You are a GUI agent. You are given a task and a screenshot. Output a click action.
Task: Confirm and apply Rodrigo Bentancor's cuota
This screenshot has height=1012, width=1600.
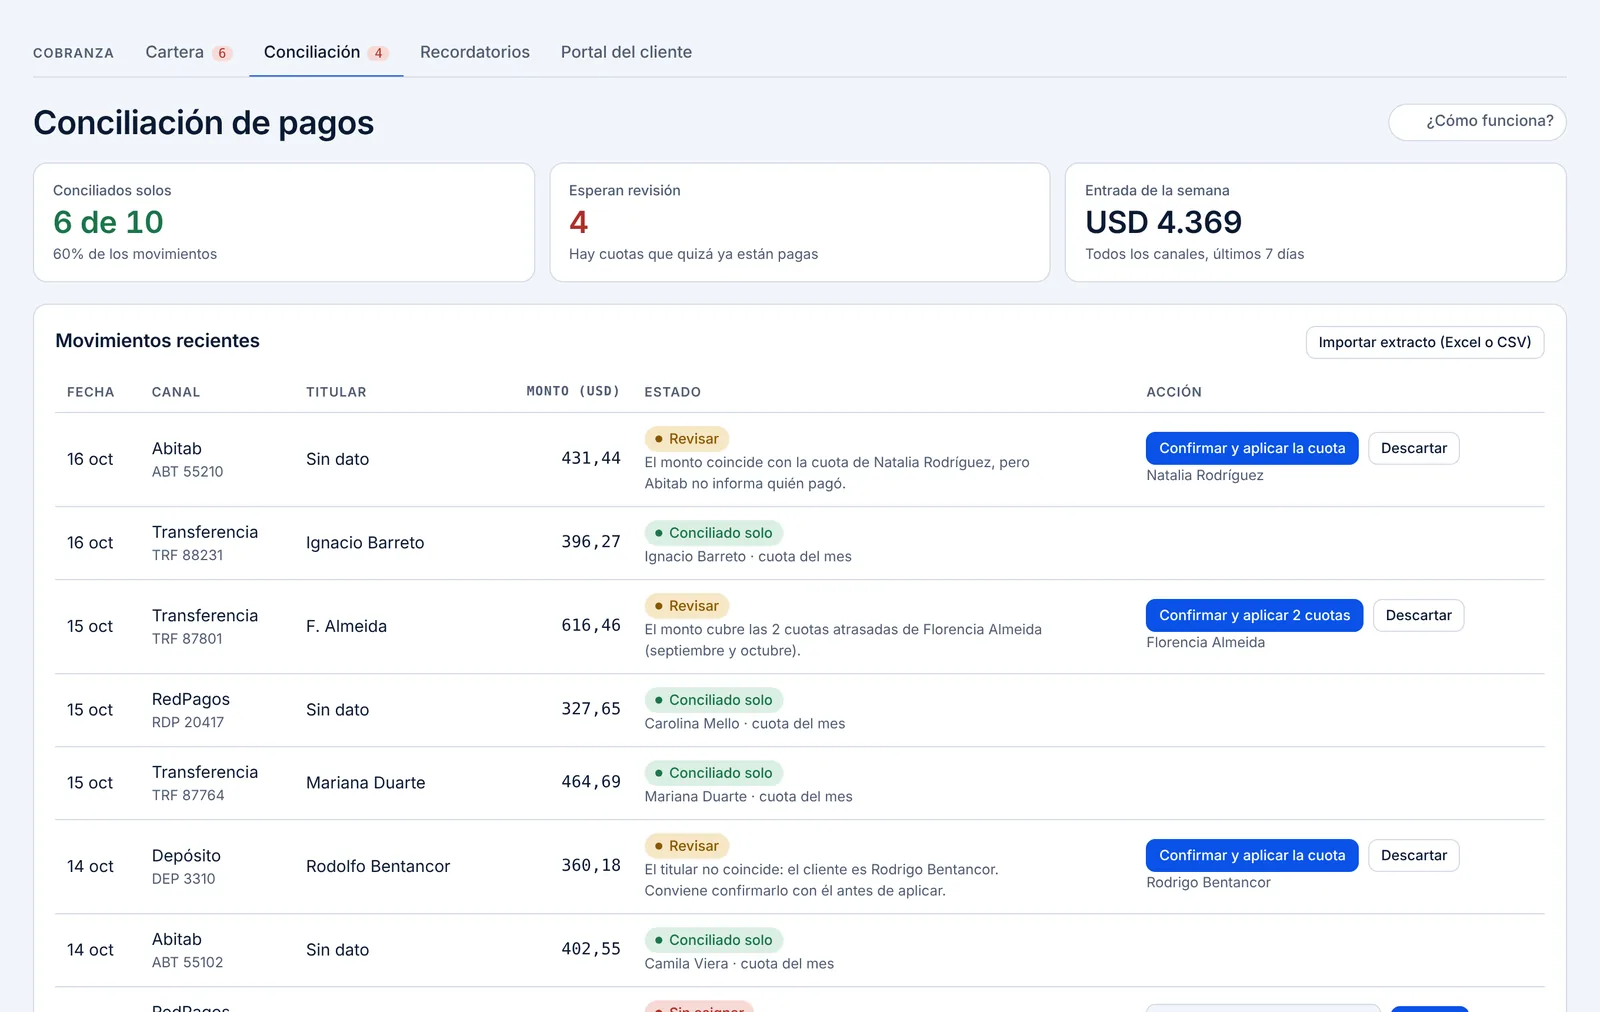(x=1252, y=855)
